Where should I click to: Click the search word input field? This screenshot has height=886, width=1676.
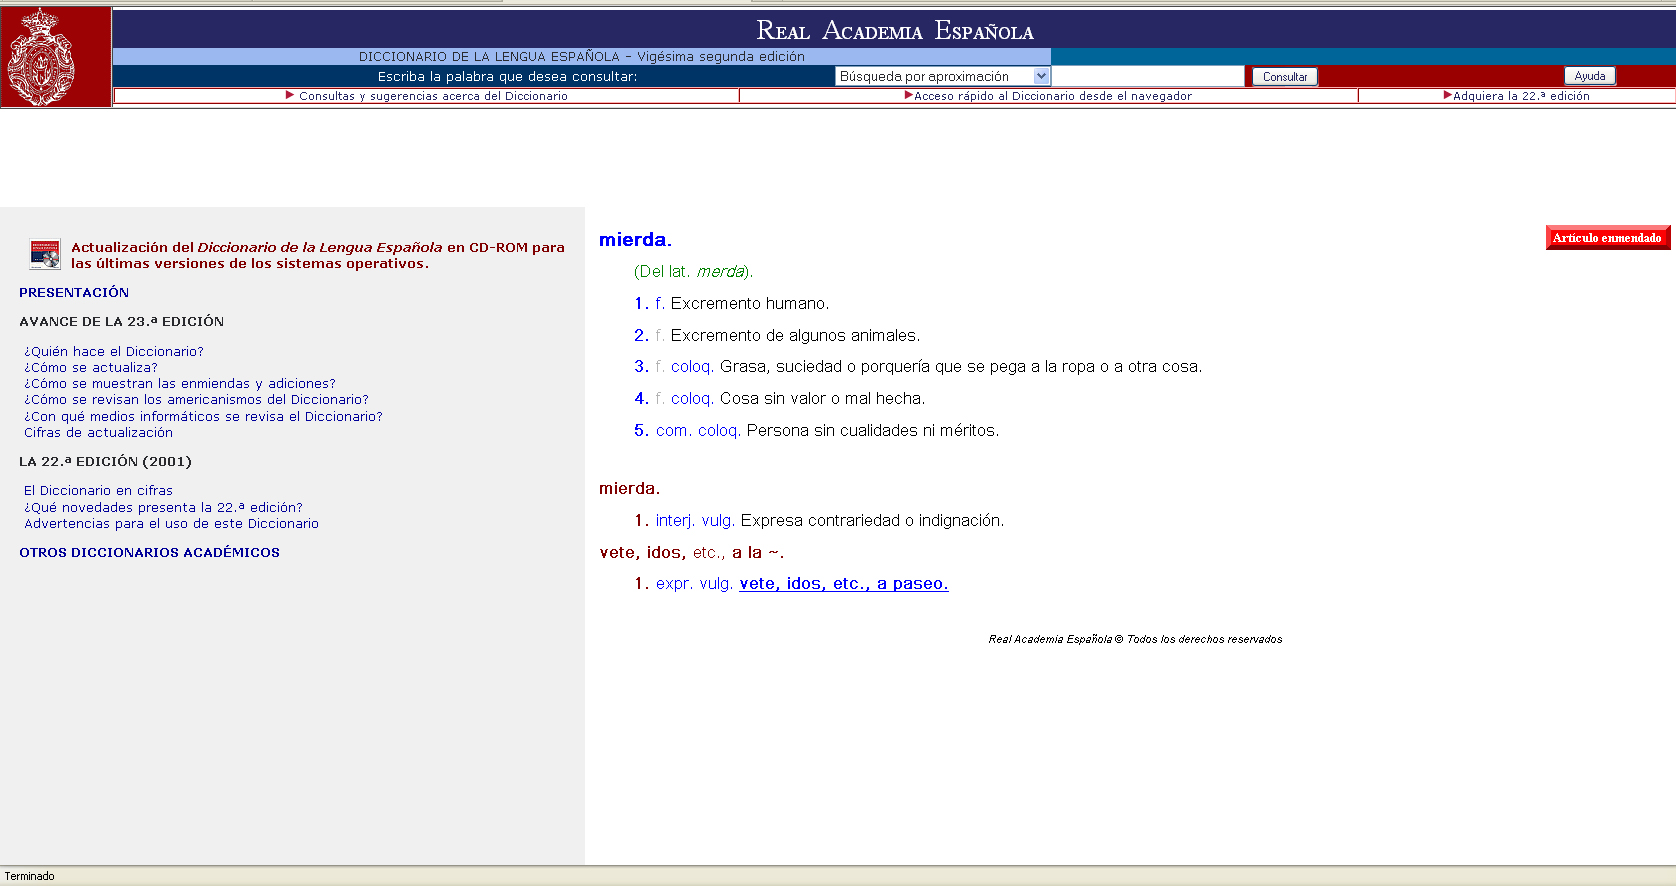click(x=1148, y=76)
